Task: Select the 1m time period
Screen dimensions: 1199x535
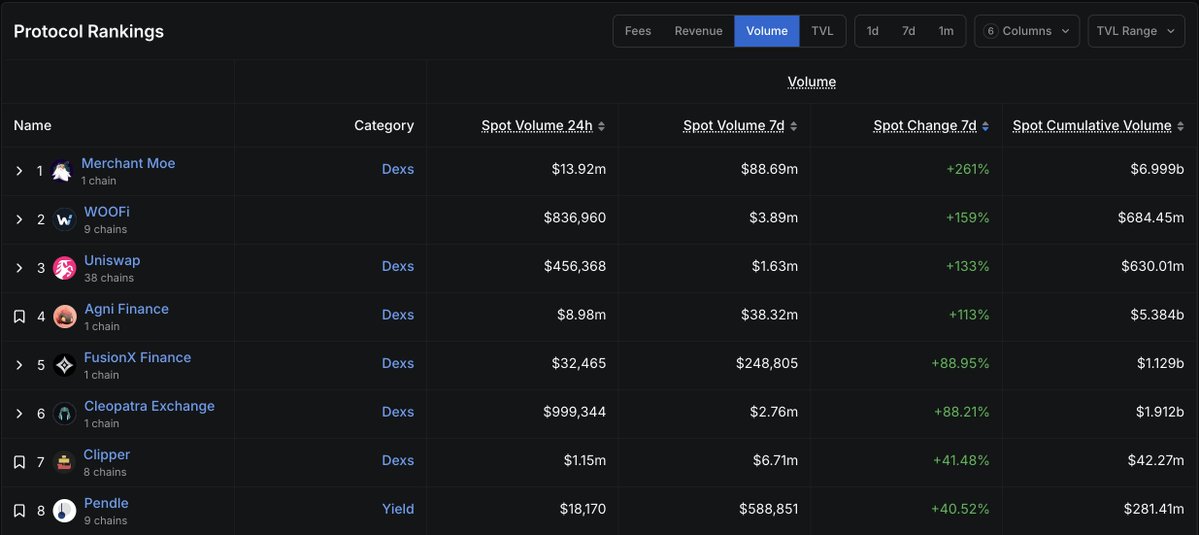Action: (946, 31)
